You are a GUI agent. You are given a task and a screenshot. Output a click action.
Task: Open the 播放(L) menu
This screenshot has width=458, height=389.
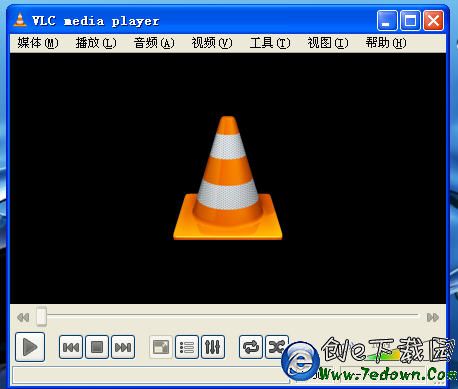96,43
